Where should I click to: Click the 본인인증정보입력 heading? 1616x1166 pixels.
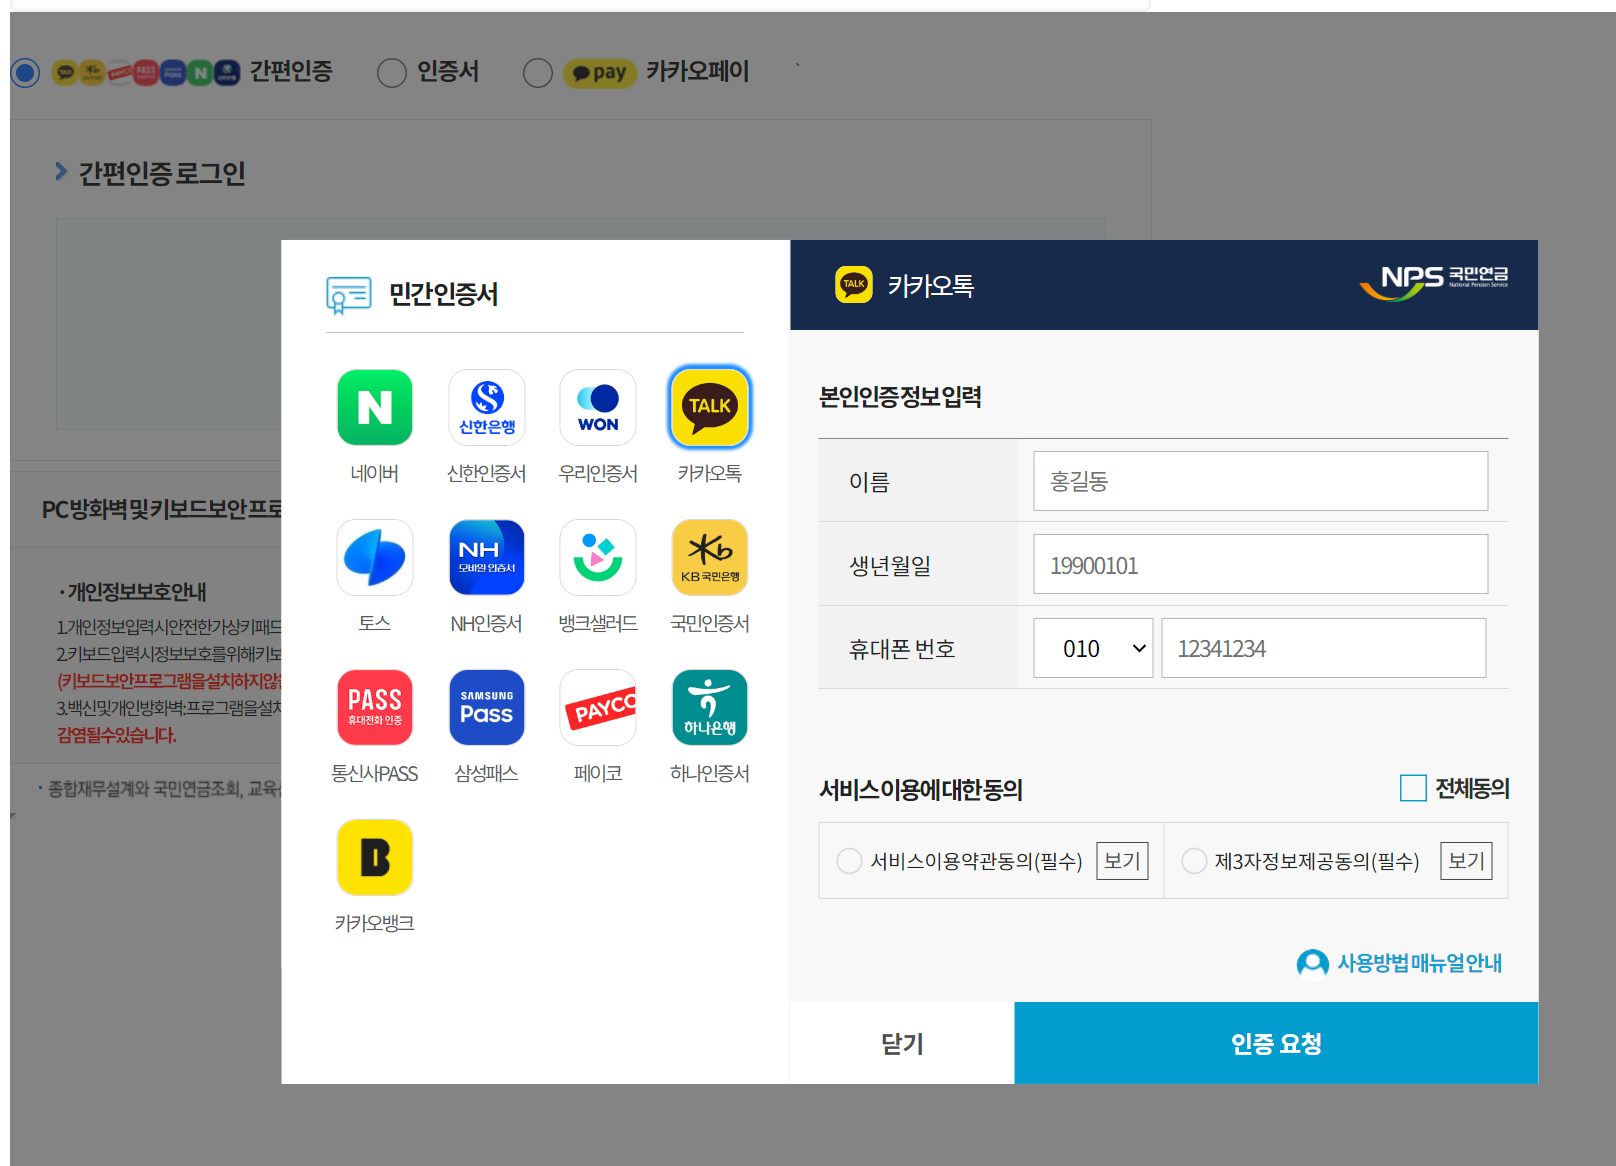[900, 397]
